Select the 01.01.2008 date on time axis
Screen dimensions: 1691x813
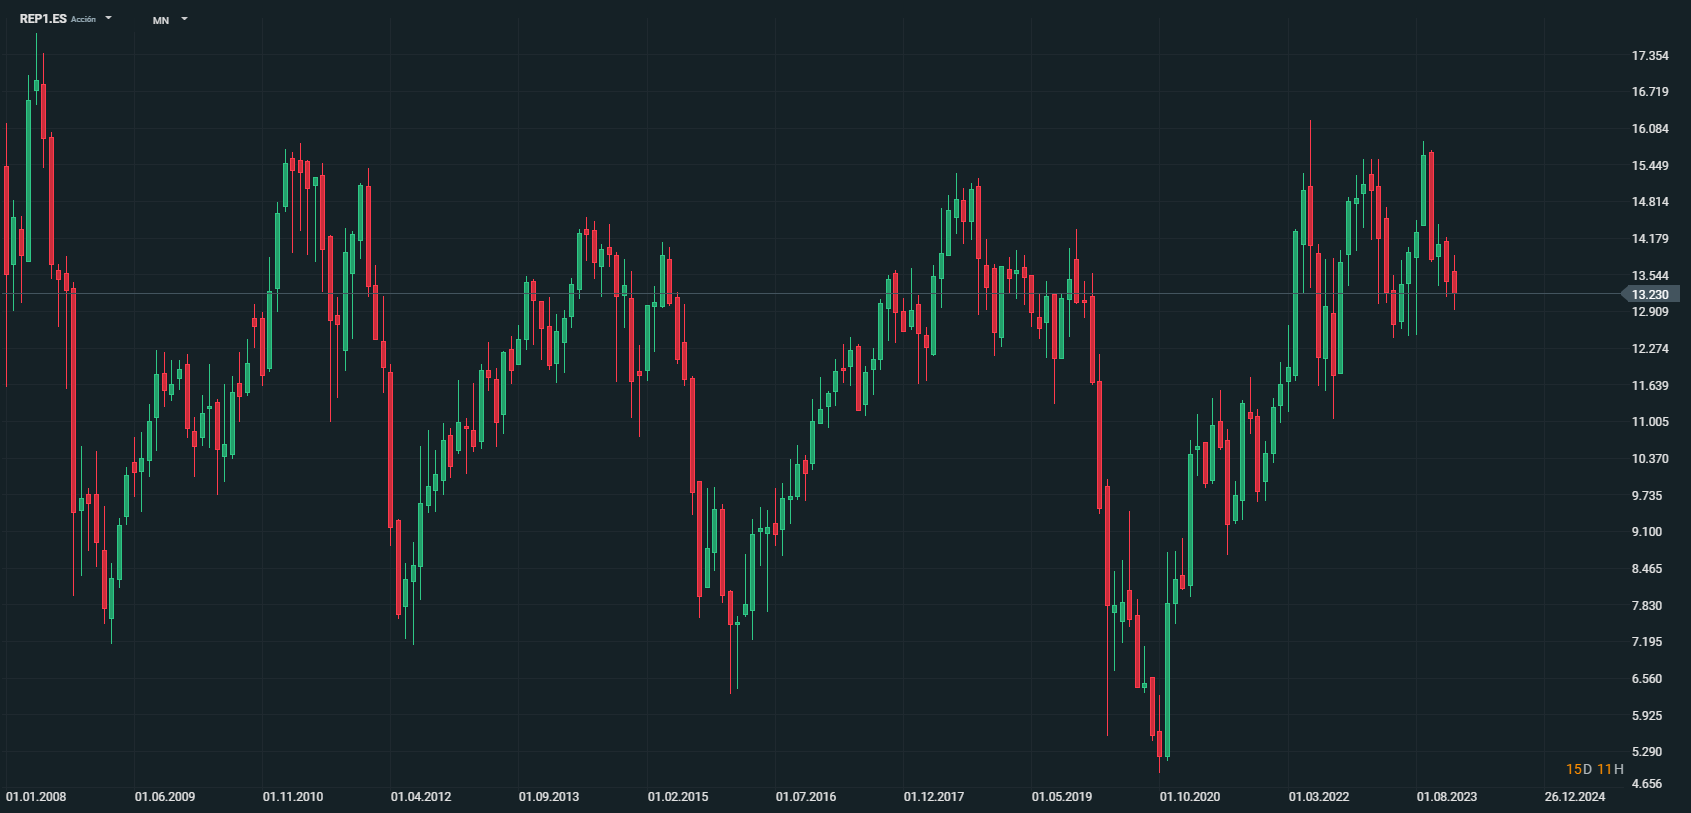coord(36,797)
